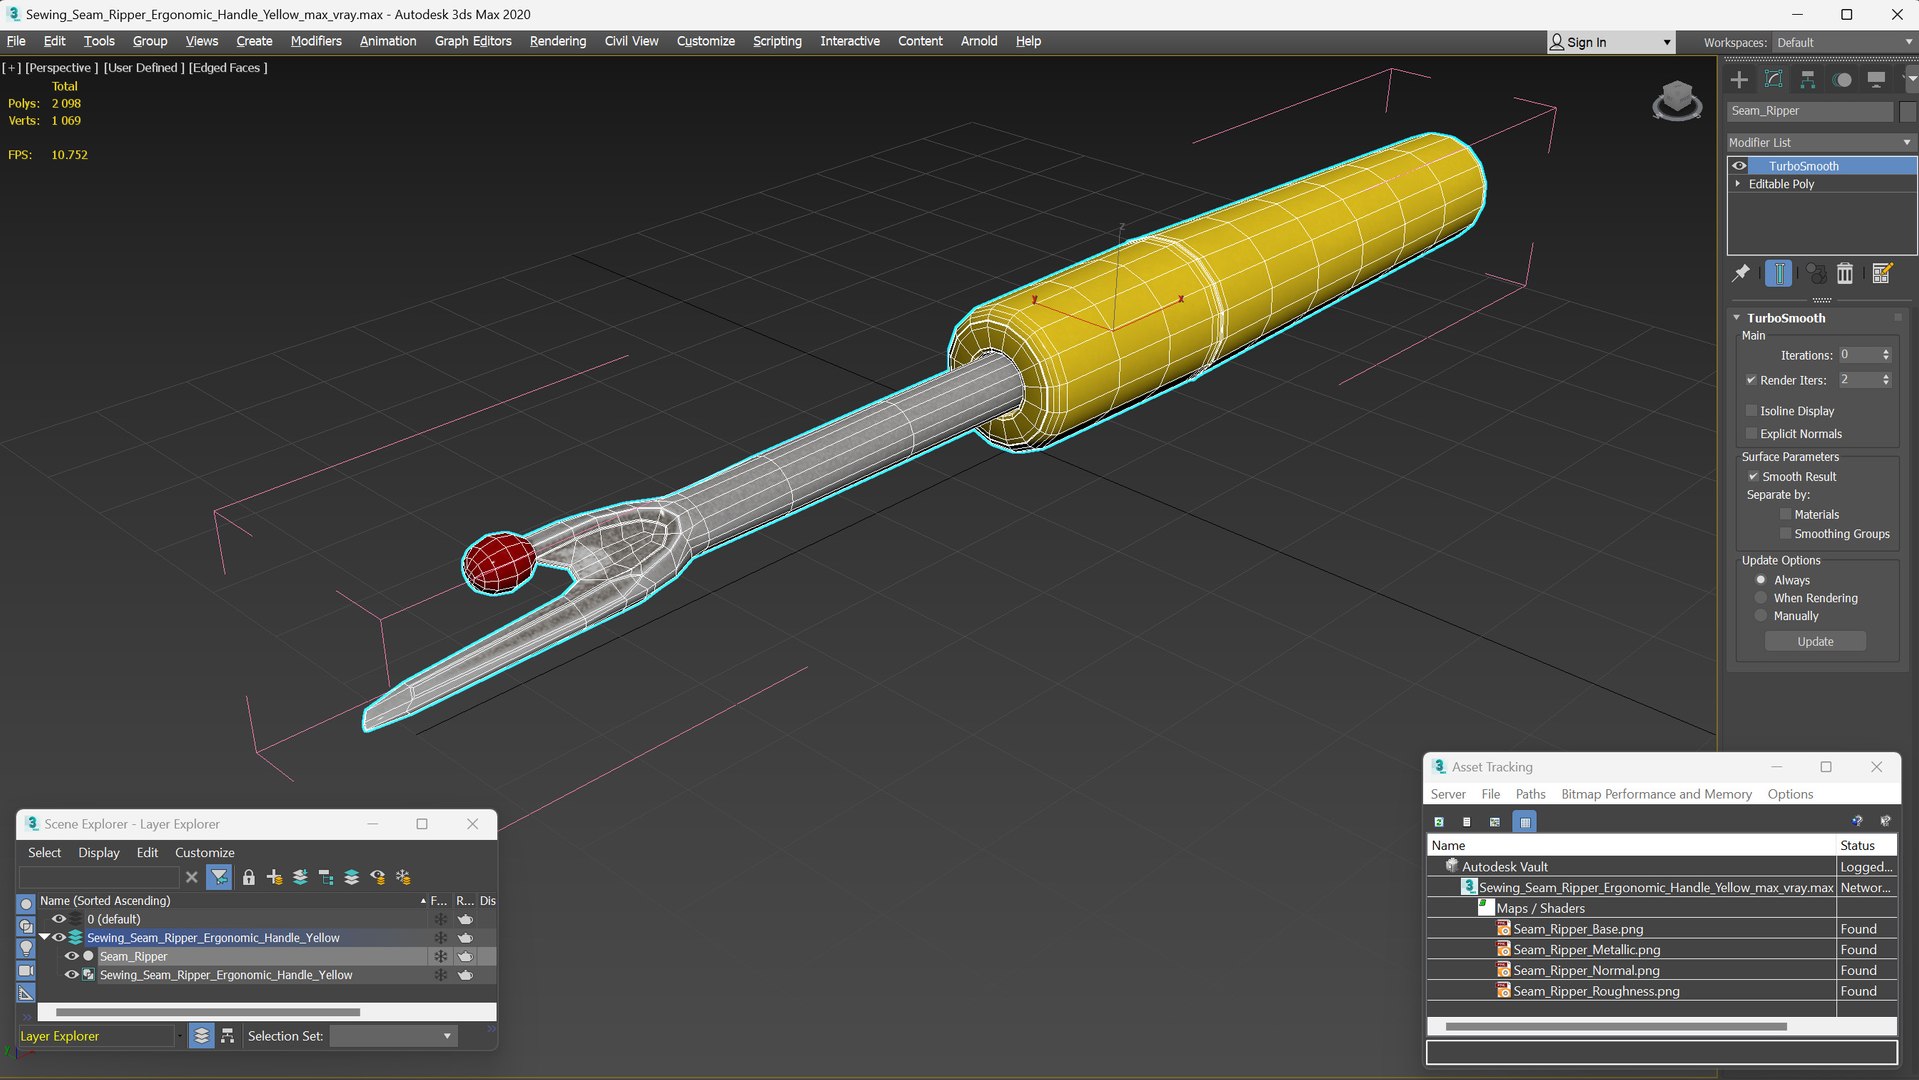Click Configure Modifier Sets icon
Viewport: 1919px width, 1080px height.
click(1881, 273)
